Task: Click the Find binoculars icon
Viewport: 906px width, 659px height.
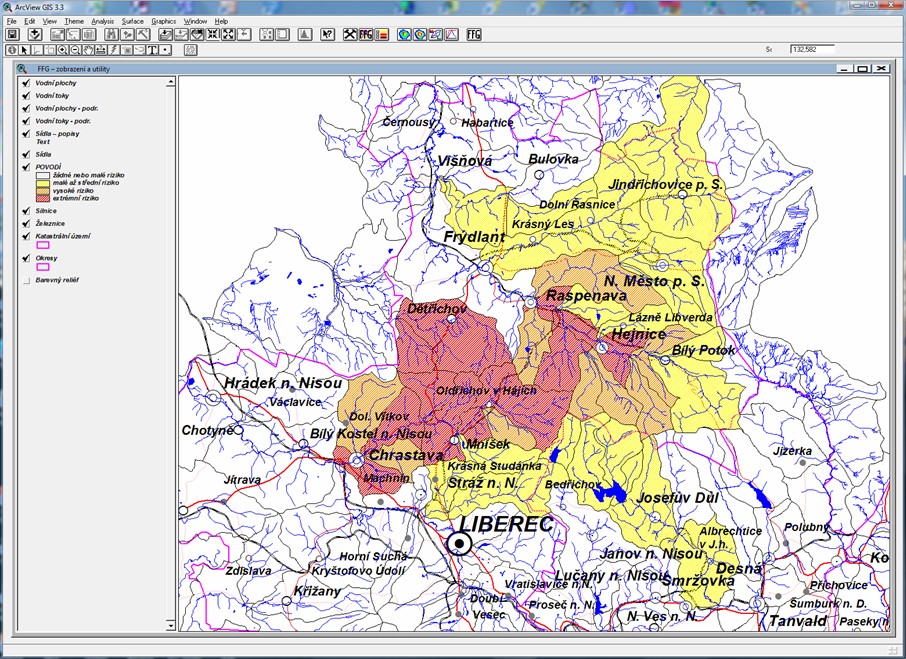Action: click(111, 35)
